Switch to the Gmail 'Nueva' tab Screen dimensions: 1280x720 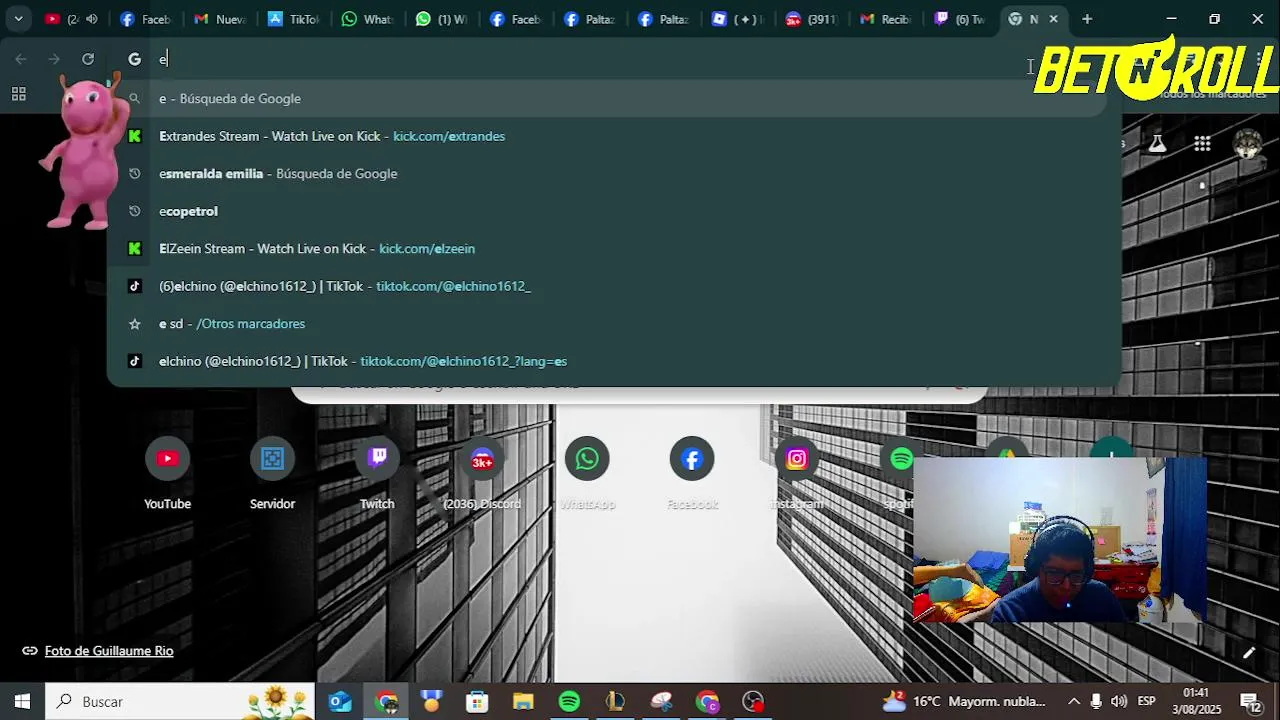(219, 19)
